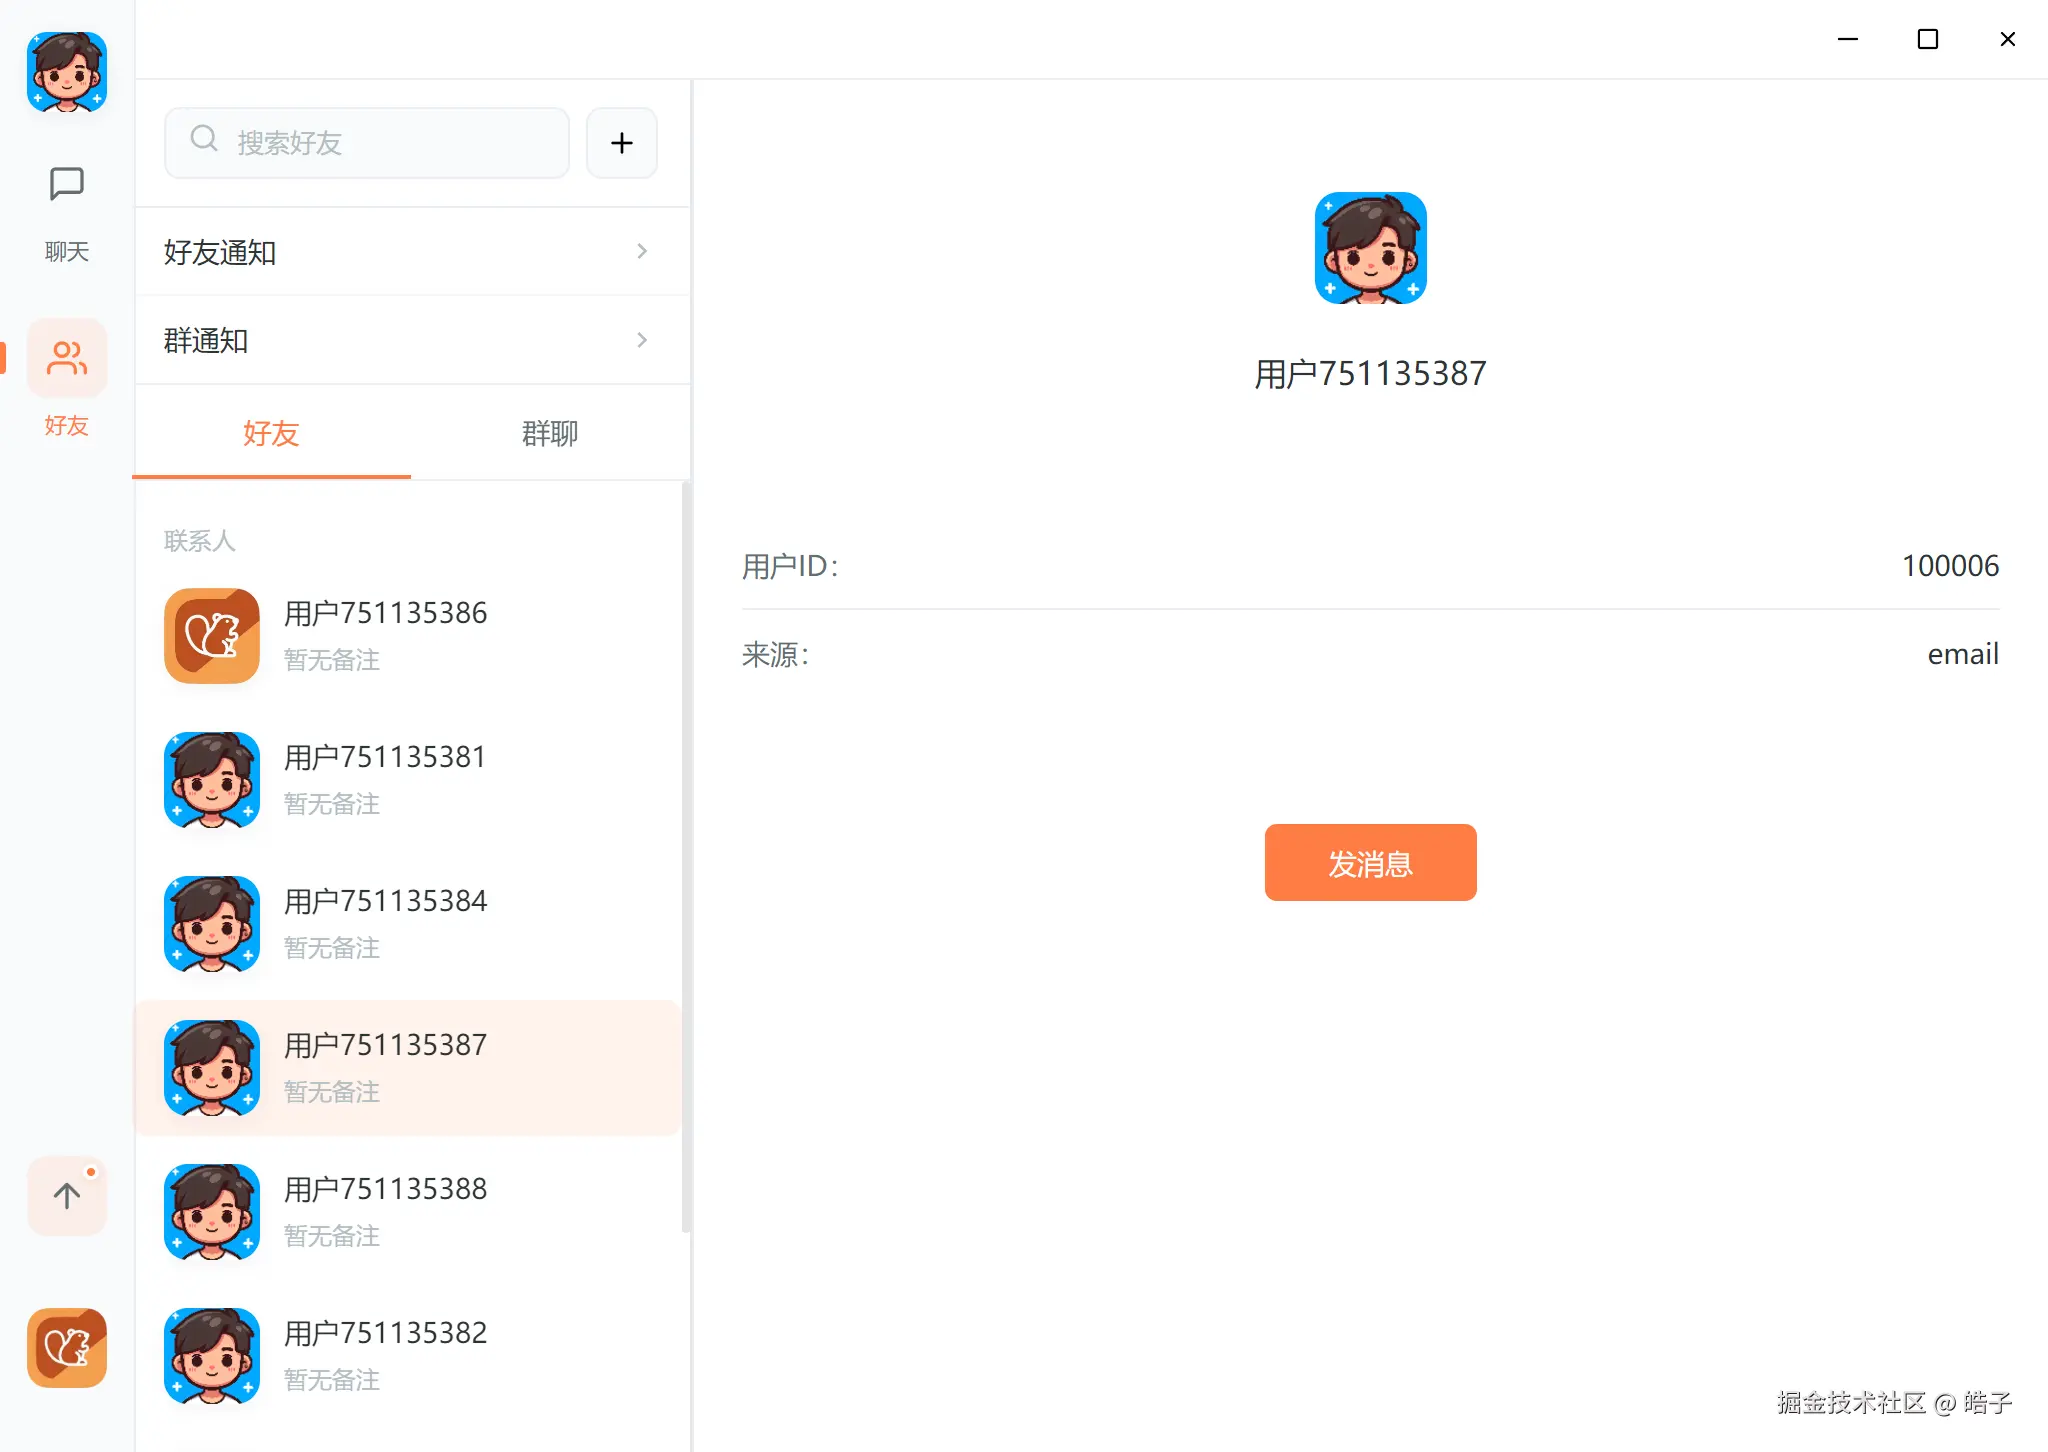
Task: Click the user ID value 100006
Action: tap(1950, 566)
